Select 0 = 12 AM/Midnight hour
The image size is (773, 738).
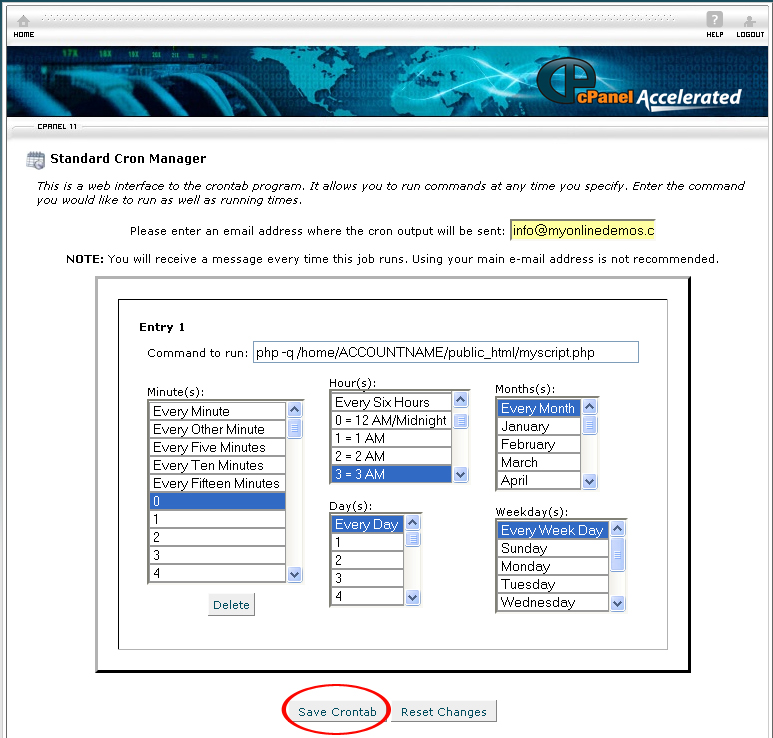click(391, 420)
